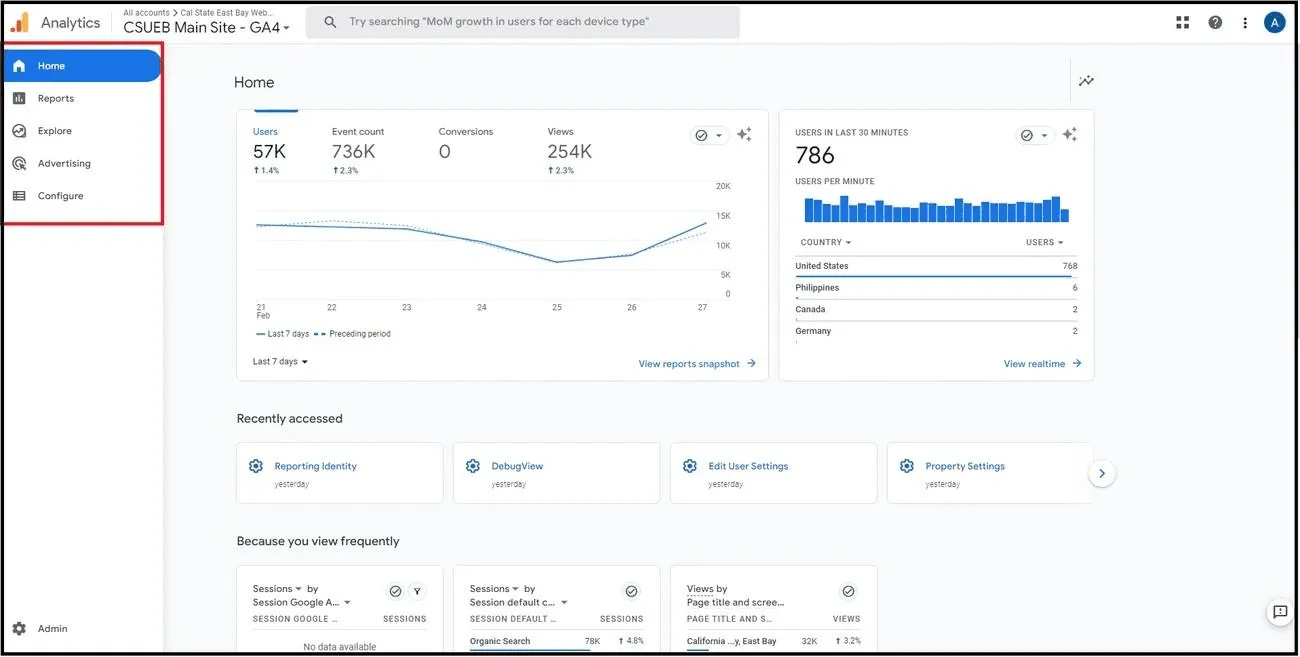Click the account avatar labeled A

click(1274, 22)
